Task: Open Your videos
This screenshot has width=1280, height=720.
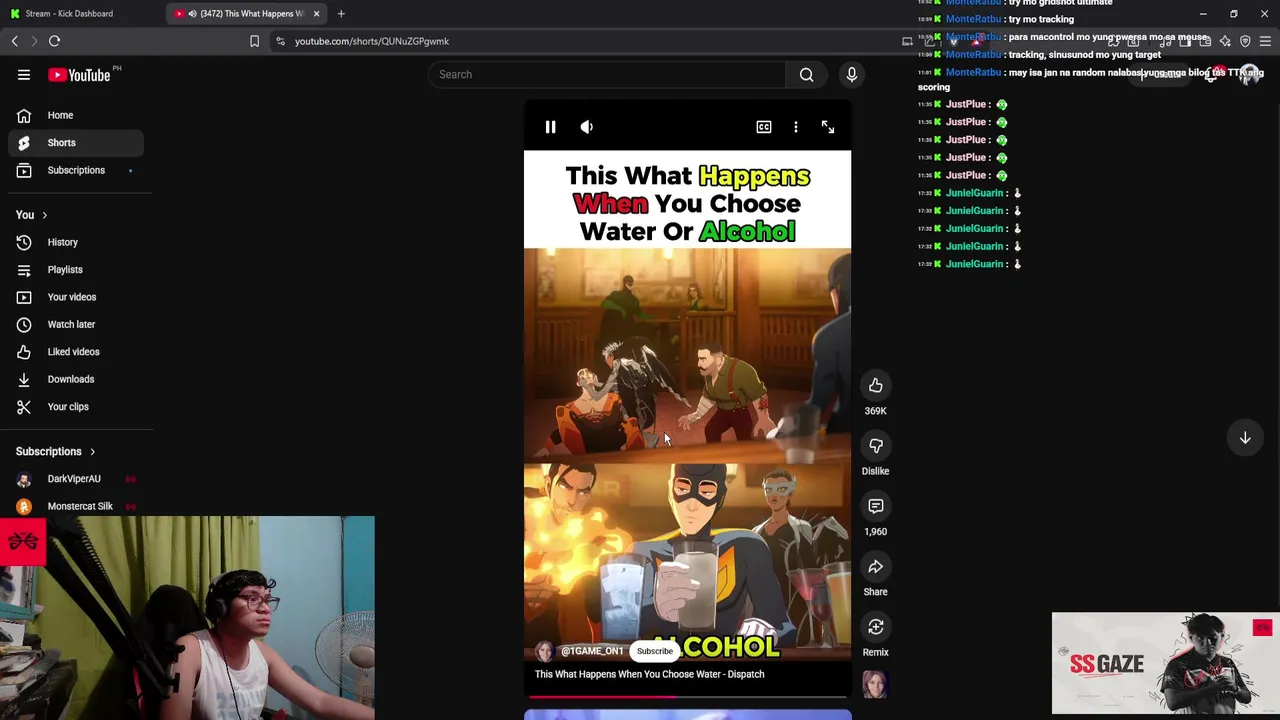Action: tap(76, 297)
